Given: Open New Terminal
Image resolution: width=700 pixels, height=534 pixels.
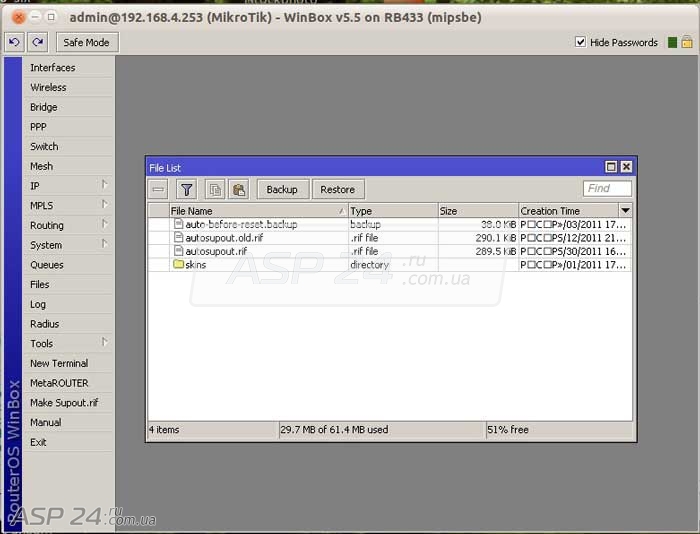Looking at the screenshot, I should point(69,363).
